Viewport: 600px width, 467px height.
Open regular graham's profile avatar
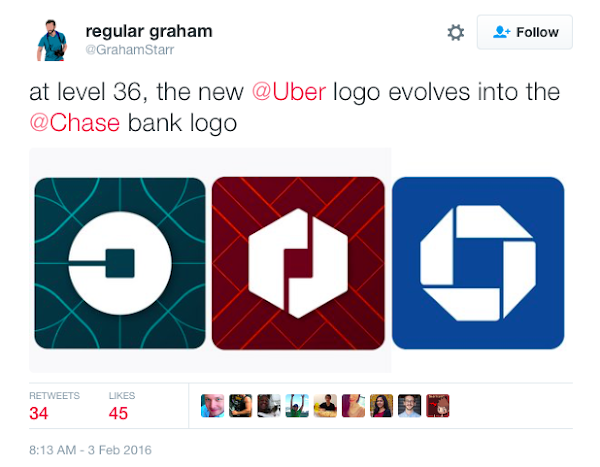[52, 40]
